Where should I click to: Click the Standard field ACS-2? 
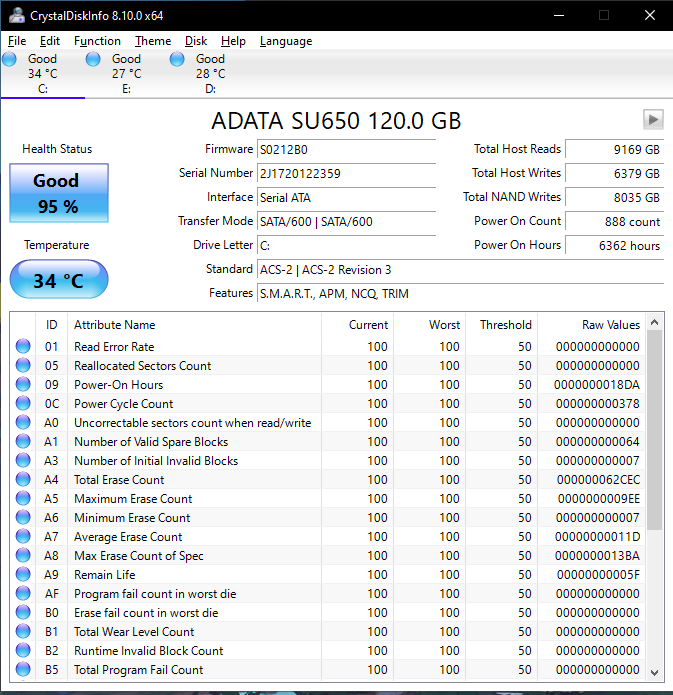[460, 269]
